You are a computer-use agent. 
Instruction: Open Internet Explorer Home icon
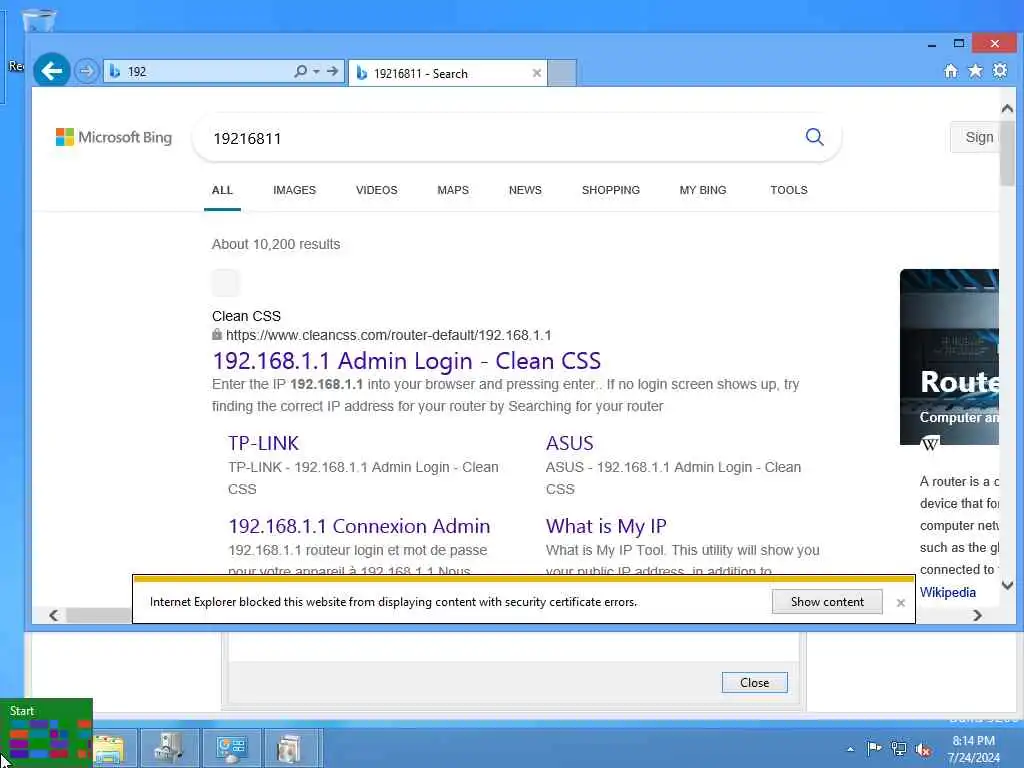(x=951, y=71)
